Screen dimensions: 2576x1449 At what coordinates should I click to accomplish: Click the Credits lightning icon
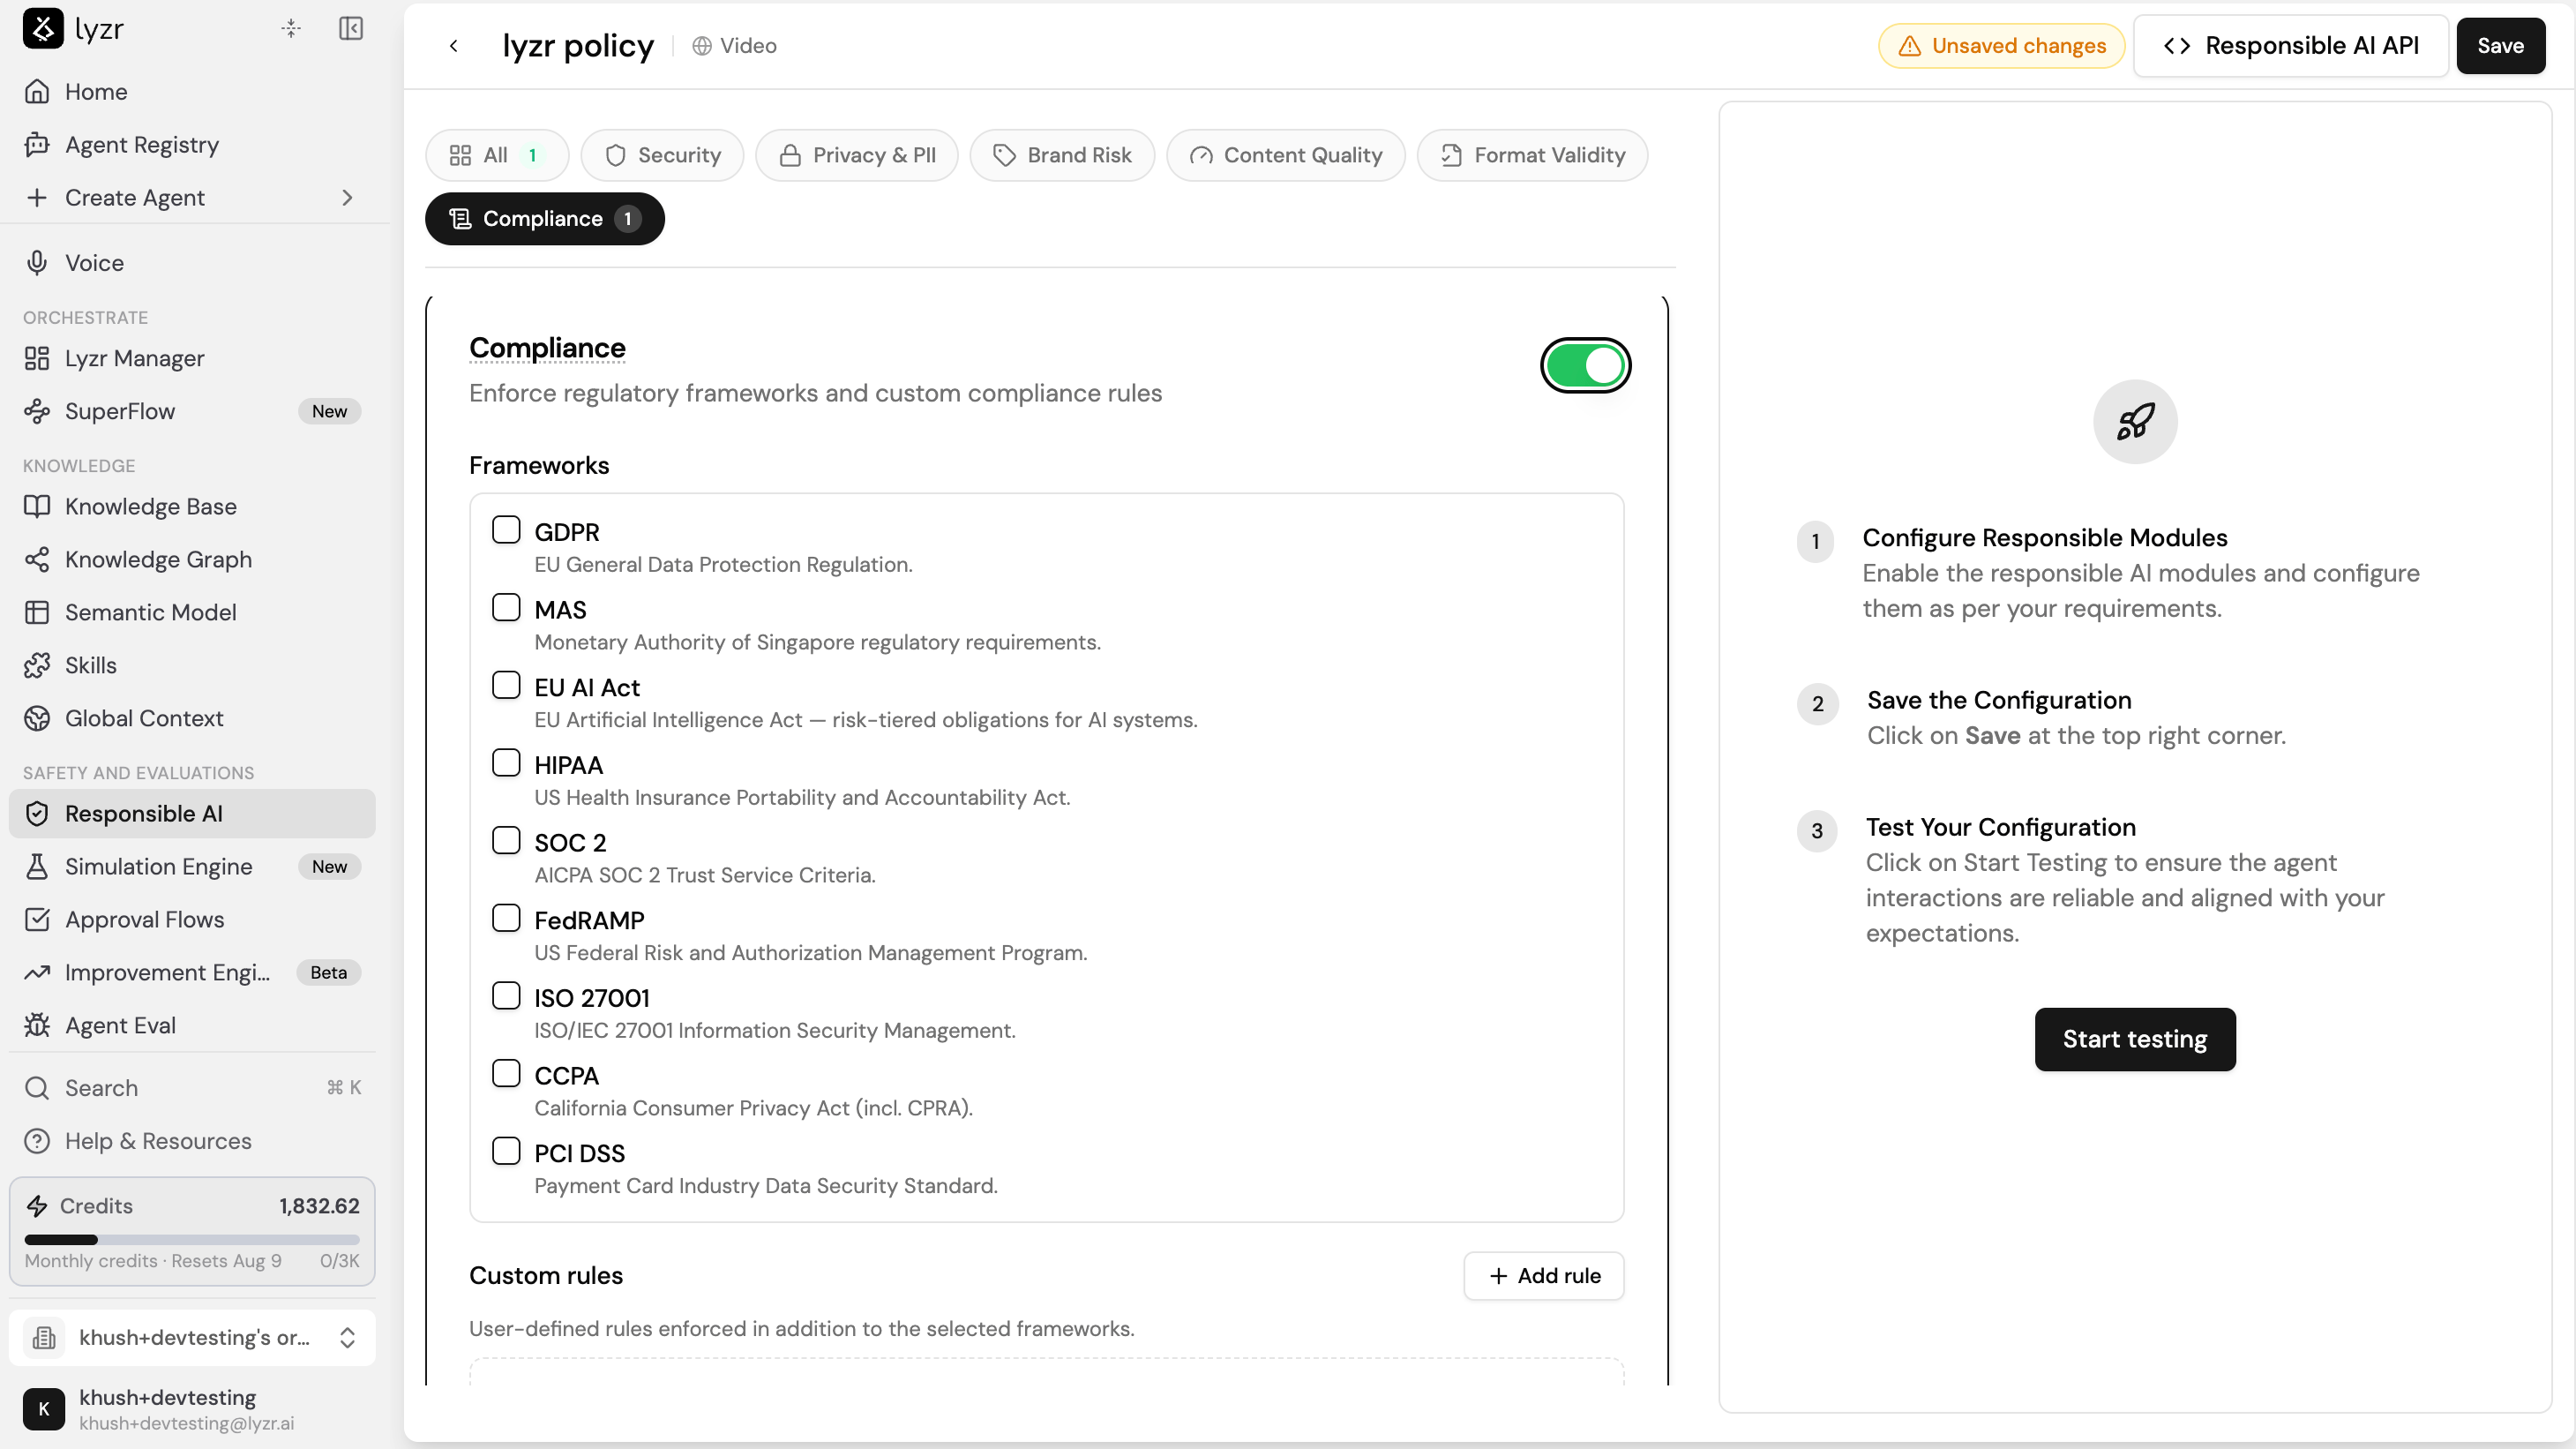coord(37,1206)
